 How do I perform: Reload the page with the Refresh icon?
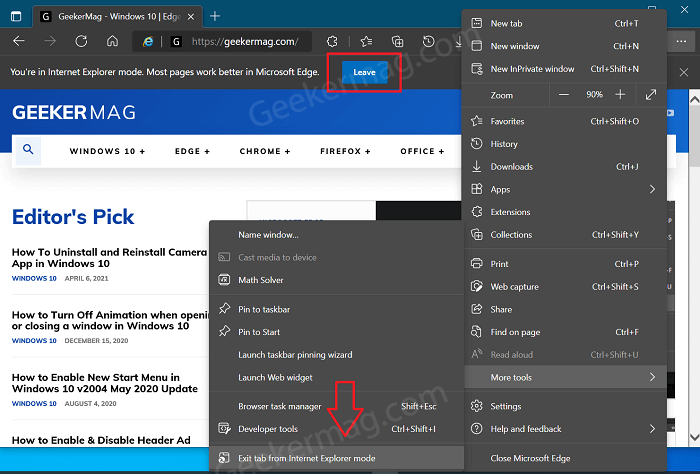click(81, 42)
